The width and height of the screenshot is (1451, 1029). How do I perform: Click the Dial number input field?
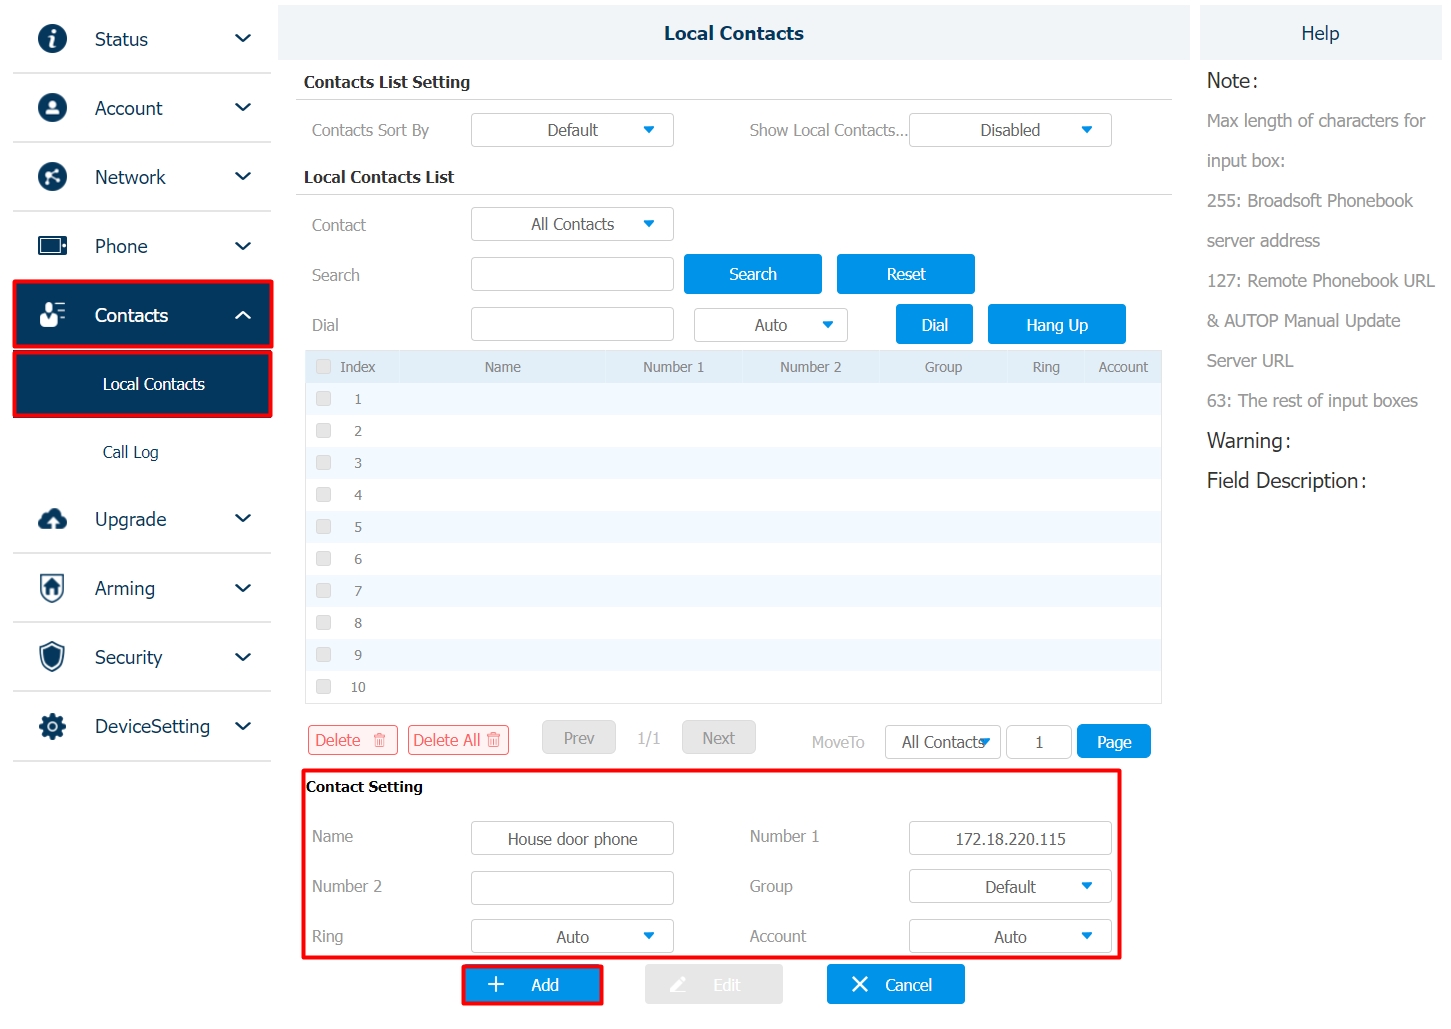pos(572,324)
